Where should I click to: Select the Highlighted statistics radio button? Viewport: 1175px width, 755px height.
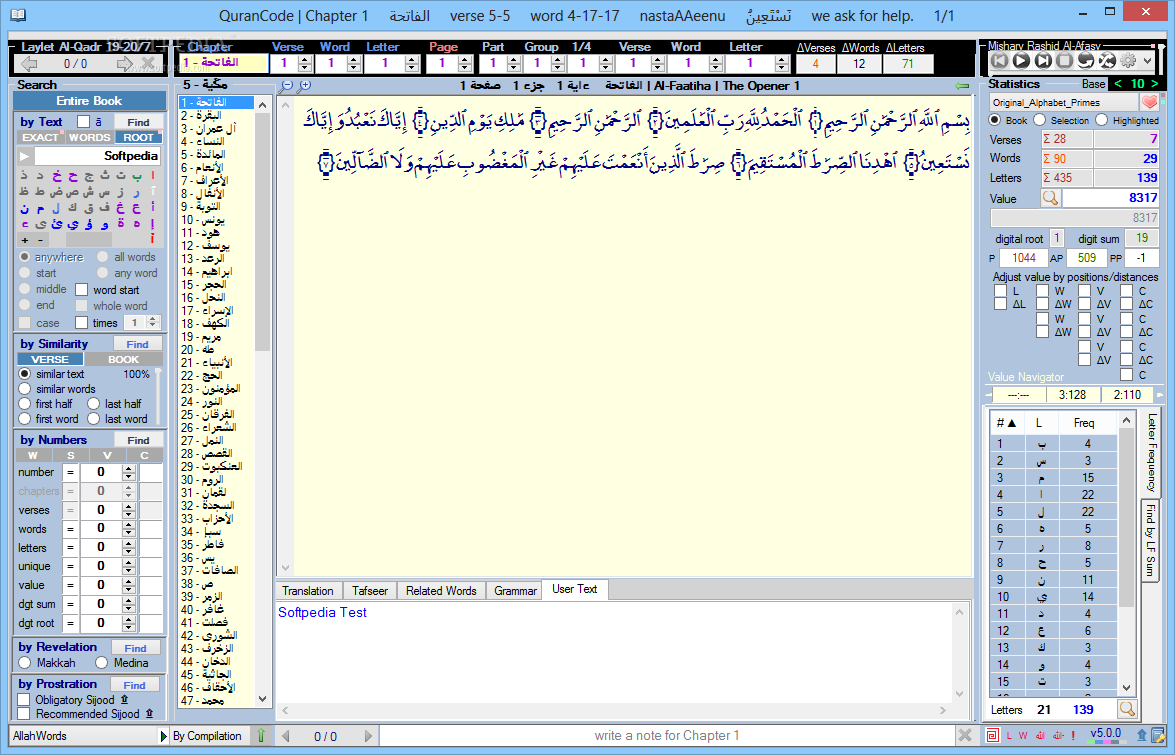click(x=1102, y=120)
